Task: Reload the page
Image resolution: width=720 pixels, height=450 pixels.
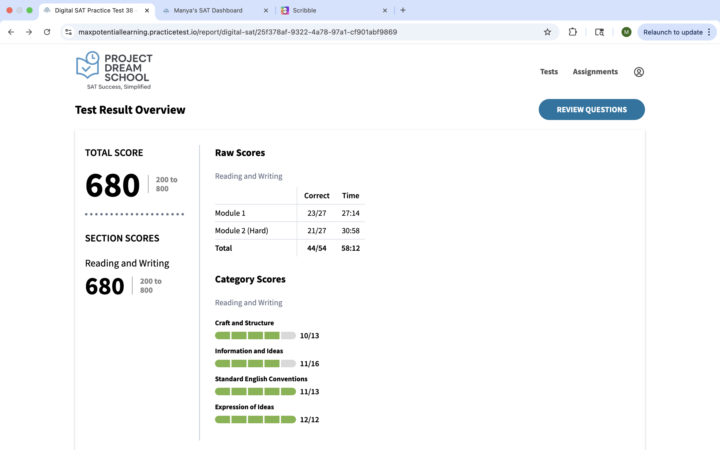Action: click(x=46, y=32)
